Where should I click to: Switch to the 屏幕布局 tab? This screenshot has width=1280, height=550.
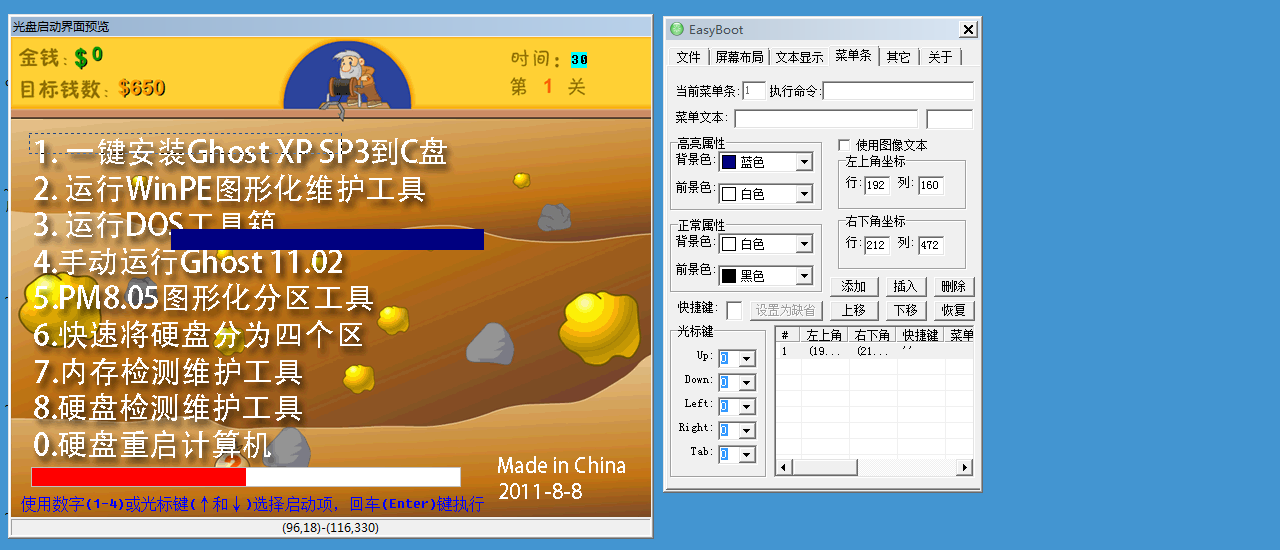[x=739, y=57]
